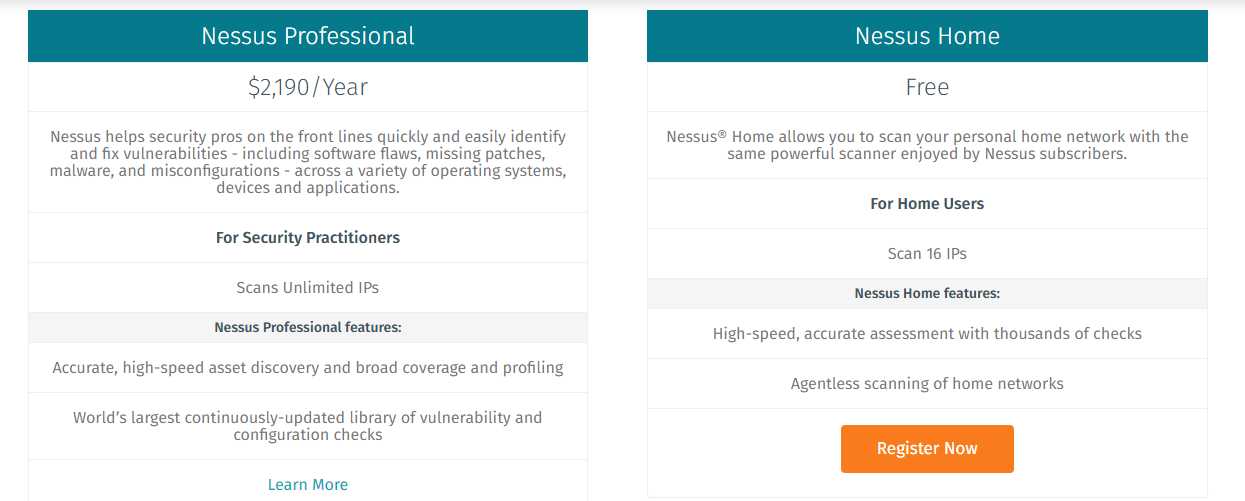Click the Agentless scanning of home networks row

pyautogui.click(x=927, y=384)
